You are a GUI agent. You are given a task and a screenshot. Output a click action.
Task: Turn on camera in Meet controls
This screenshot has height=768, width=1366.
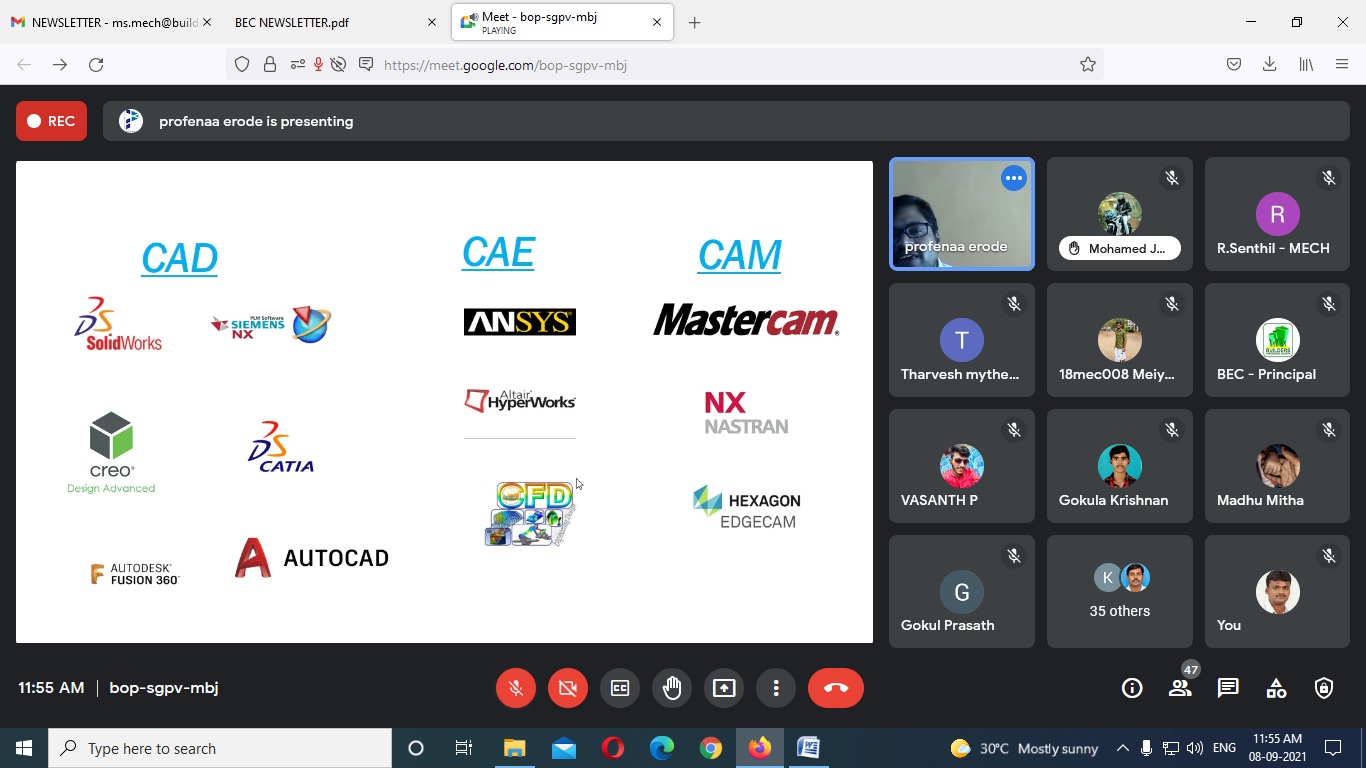(x=568, y=688)
